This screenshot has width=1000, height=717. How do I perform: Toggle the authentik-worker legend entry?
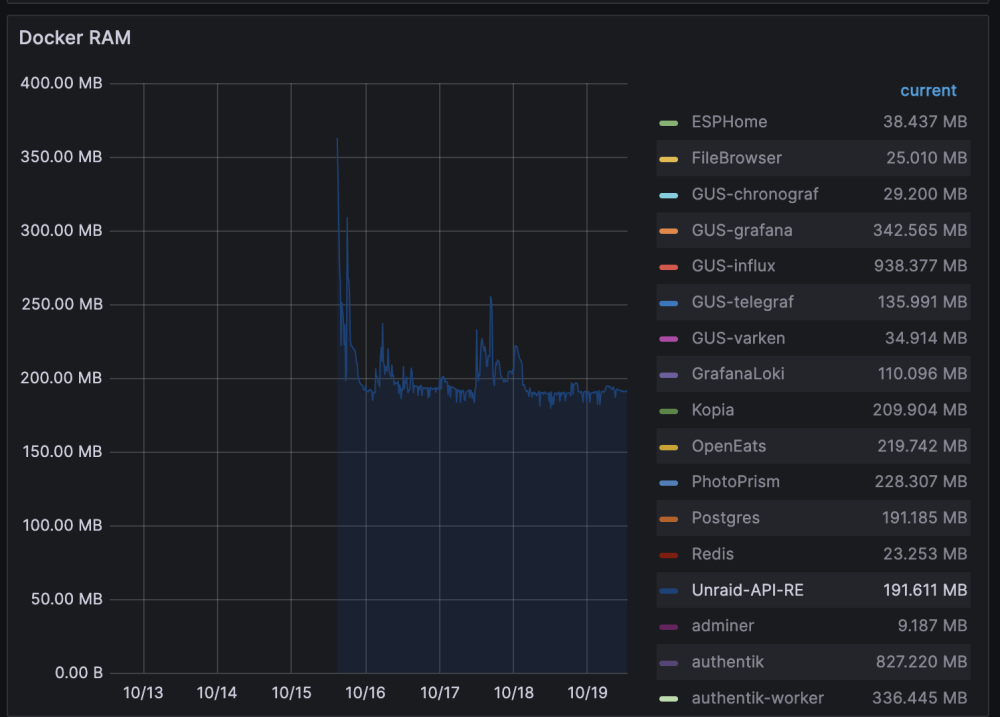[x=758, y=699]
